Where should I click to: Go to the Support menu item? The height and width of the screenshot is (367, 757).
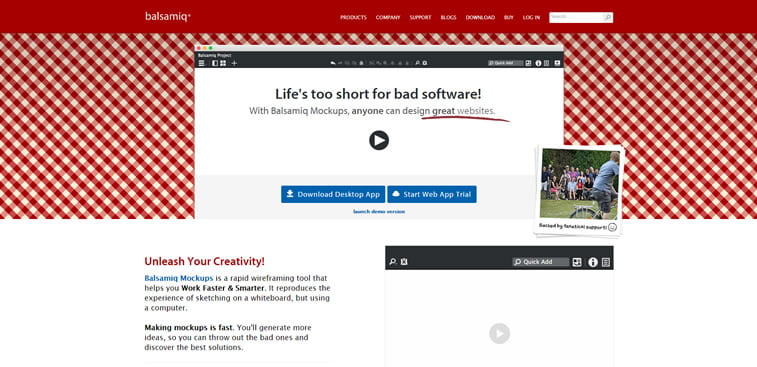(421, 17)
